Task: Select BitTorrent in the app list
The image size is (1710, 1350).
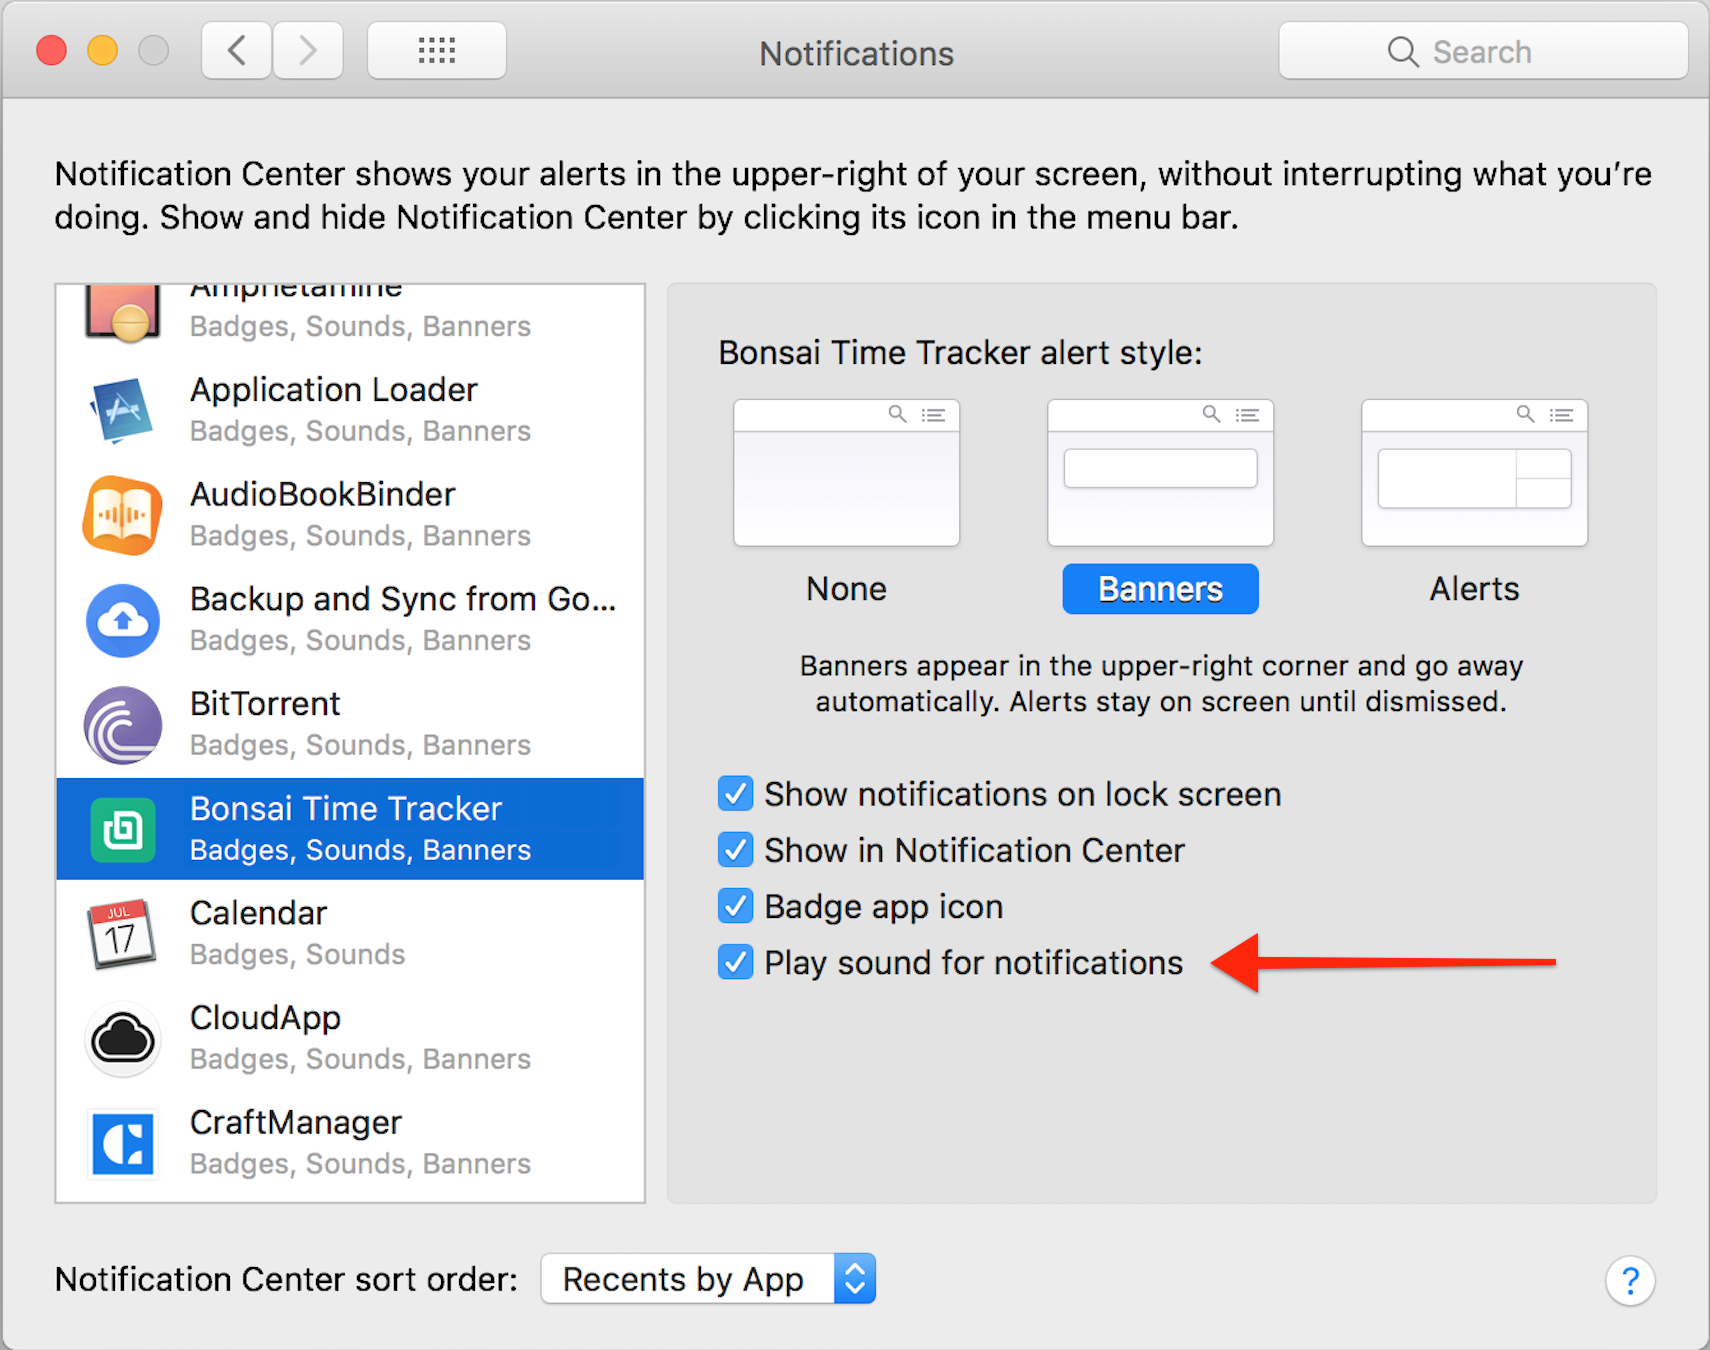Action: 350,725
